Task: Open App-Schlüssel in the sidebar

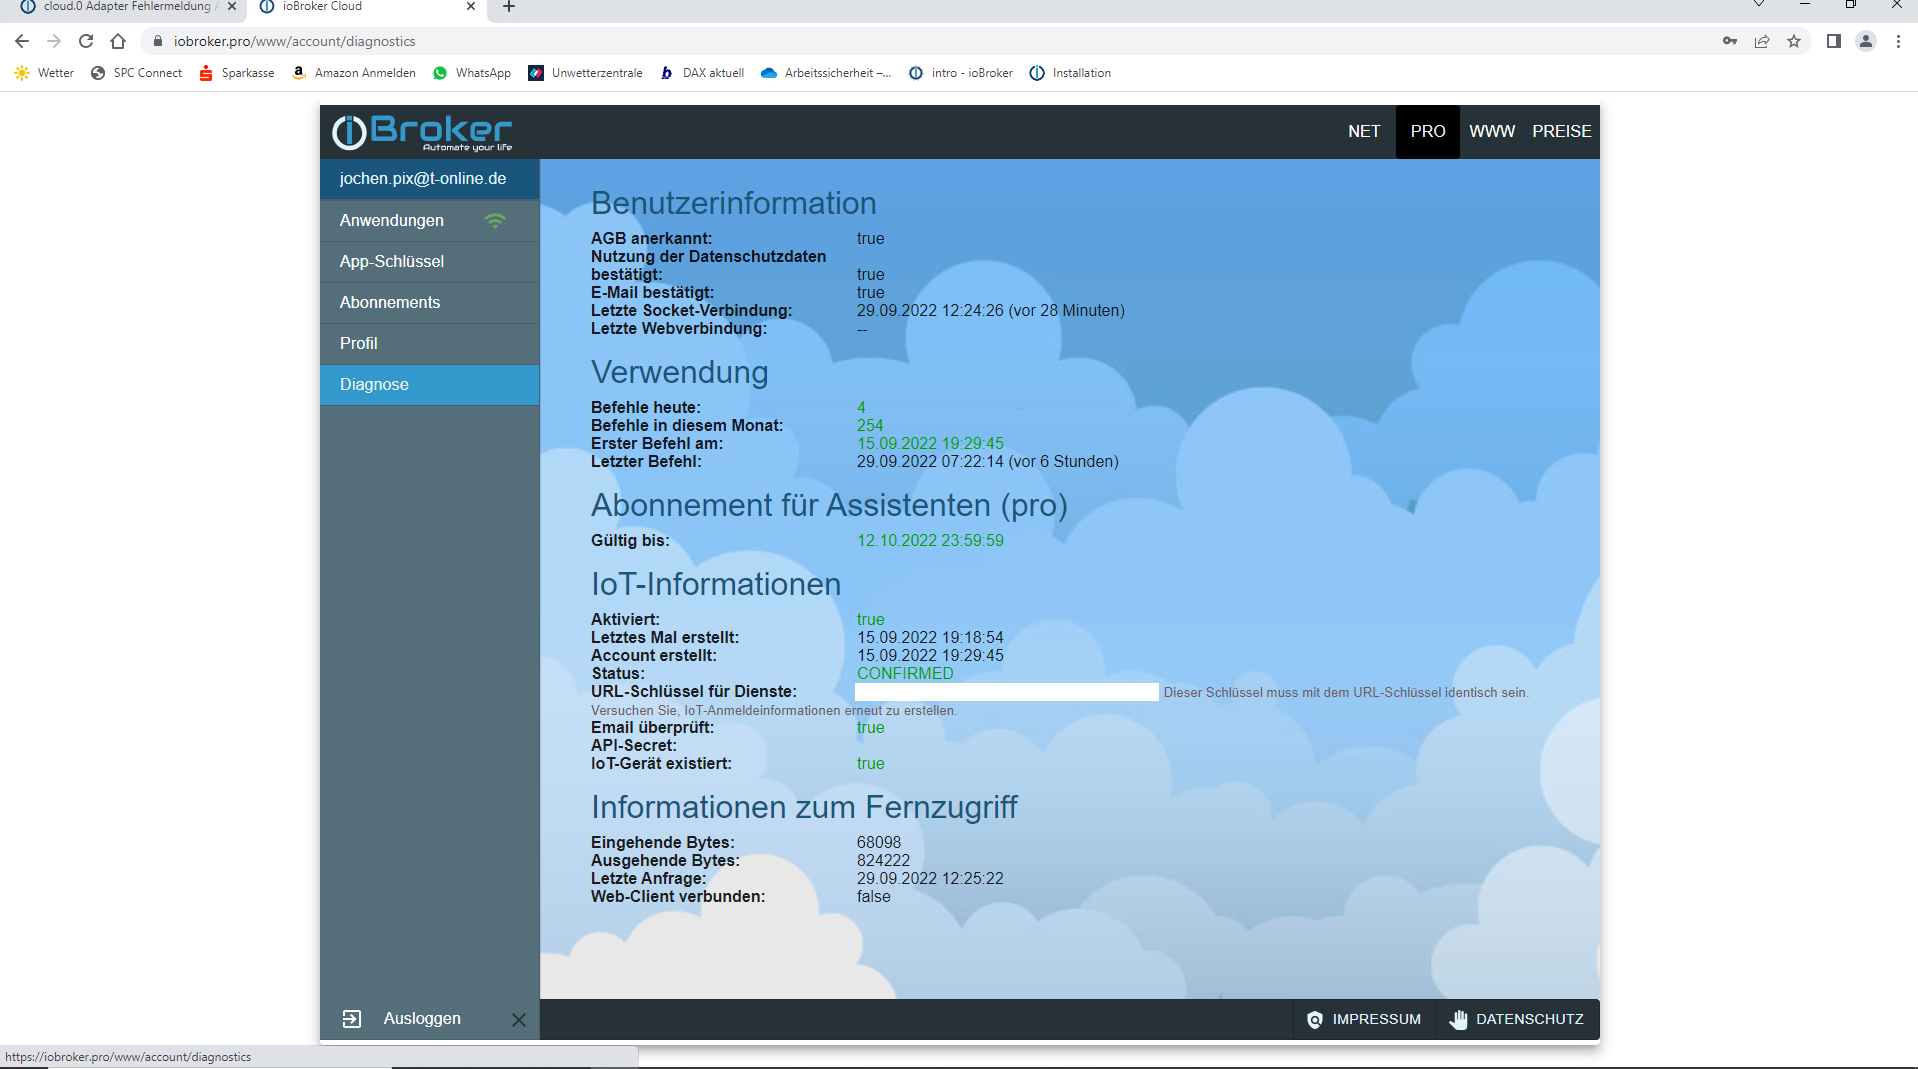Action: click(x=430, y=261)
